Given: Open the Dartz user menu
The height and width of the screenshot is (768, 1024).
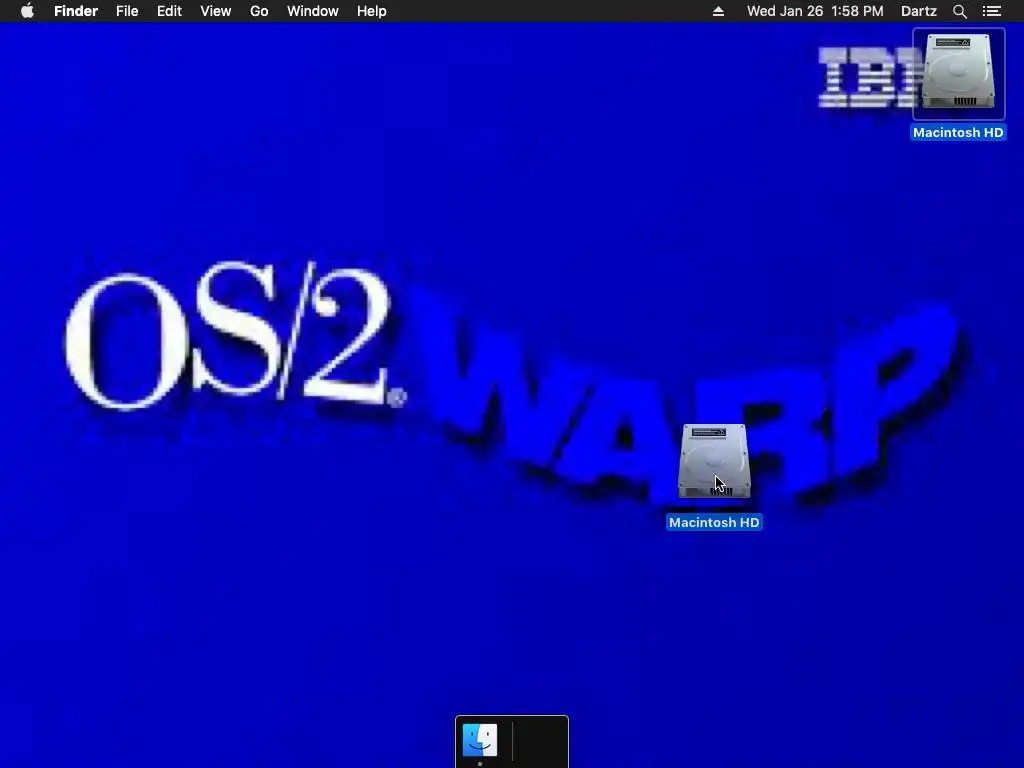Looking at the screenshot, I should (919, 11).
